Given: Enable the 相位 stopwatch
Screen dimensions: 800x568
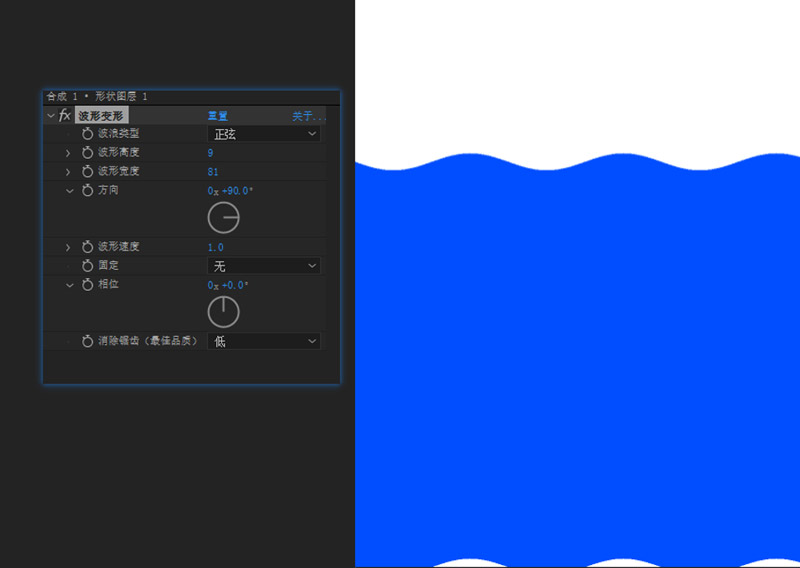Looking at the screenshot, I should tap(87, 285).
